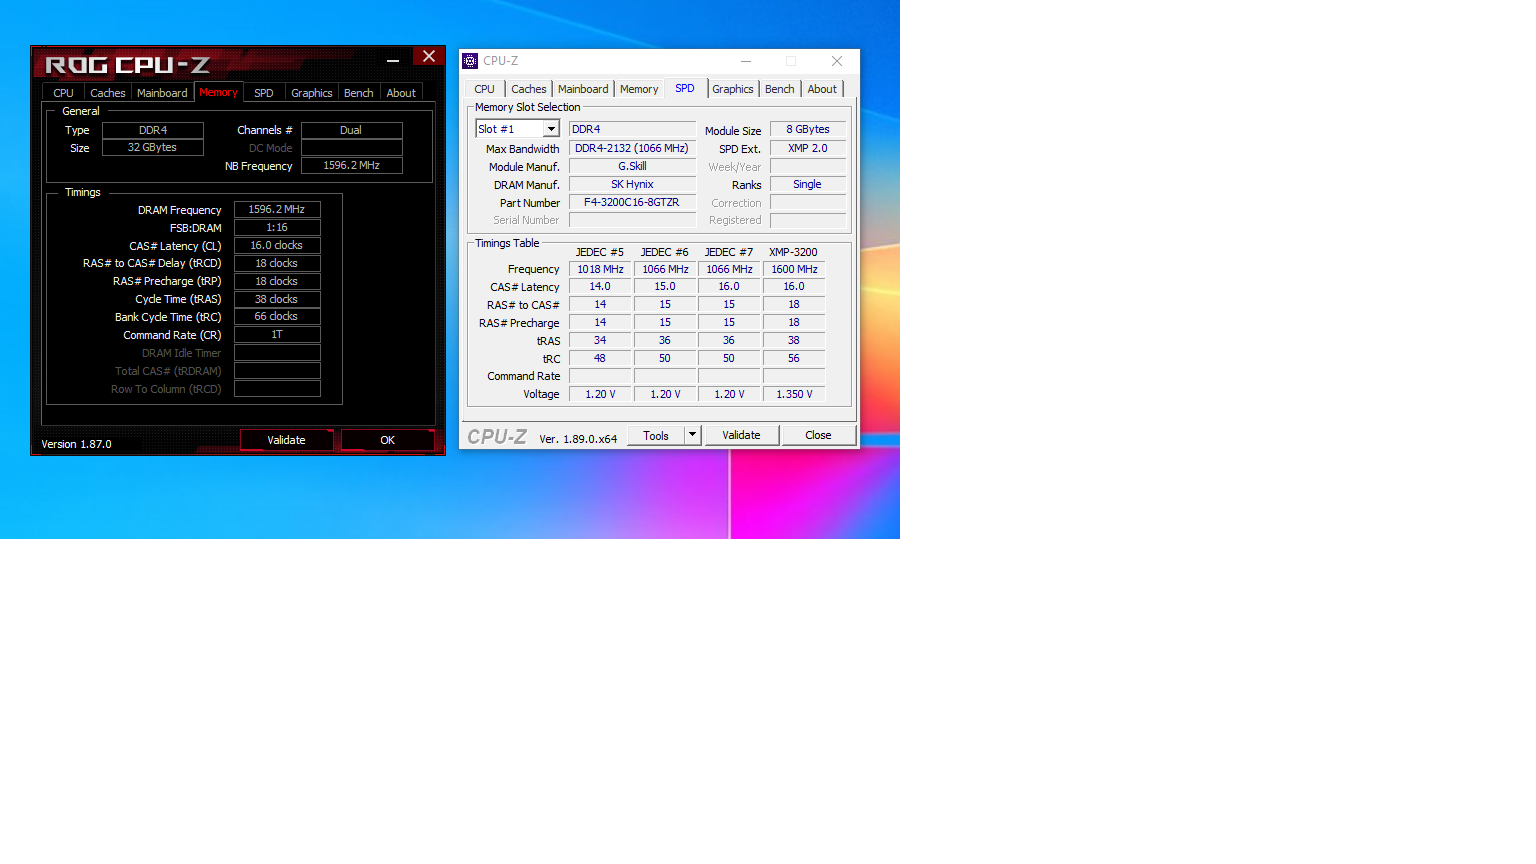The height and width of the screenshot is (864, 1536).
Task: Minimize the ROG CPU-Z window
Action: click(393, 60)
